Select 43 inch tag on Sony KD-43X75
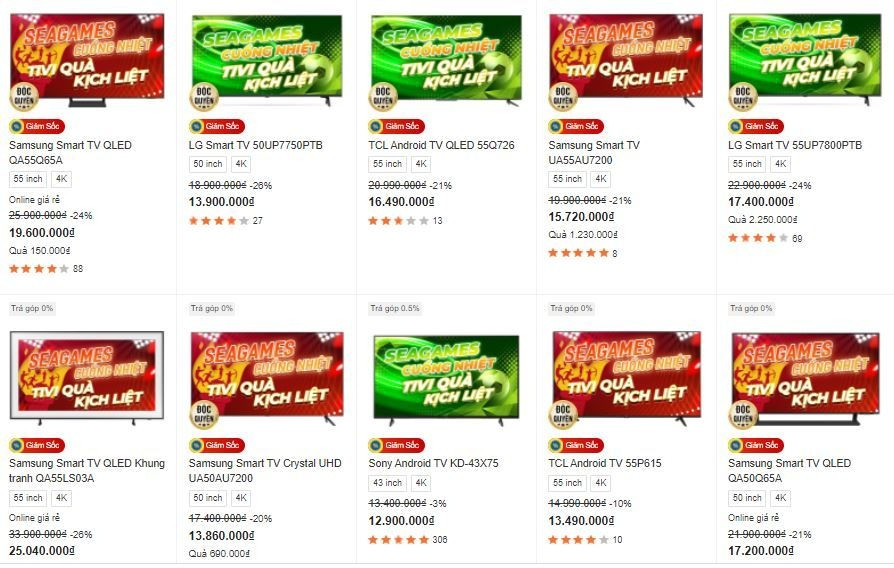Viewport: 894px width, 568px height. pyautogui.click(x=387, y=483)
